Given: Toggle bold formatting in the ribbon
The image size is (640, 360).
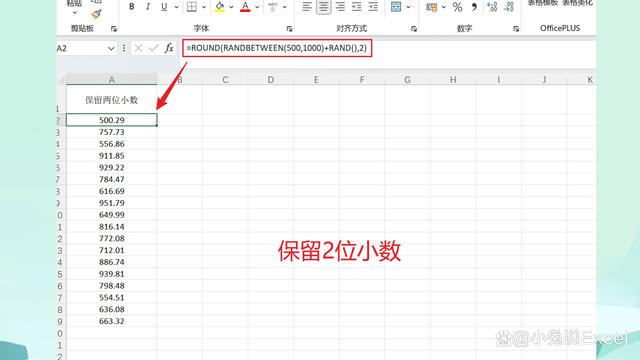Looking at the screenshot, I should [131, 7].
